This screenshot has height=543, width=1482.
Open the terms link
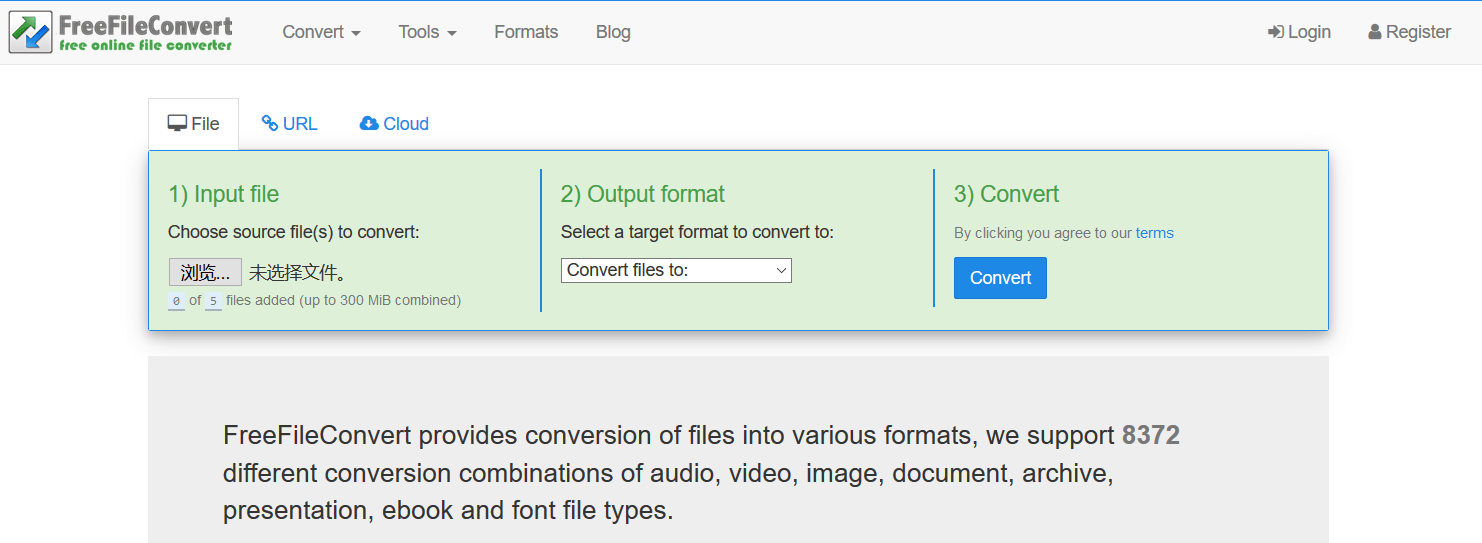pyautogui.click(x=1154, y=233)
